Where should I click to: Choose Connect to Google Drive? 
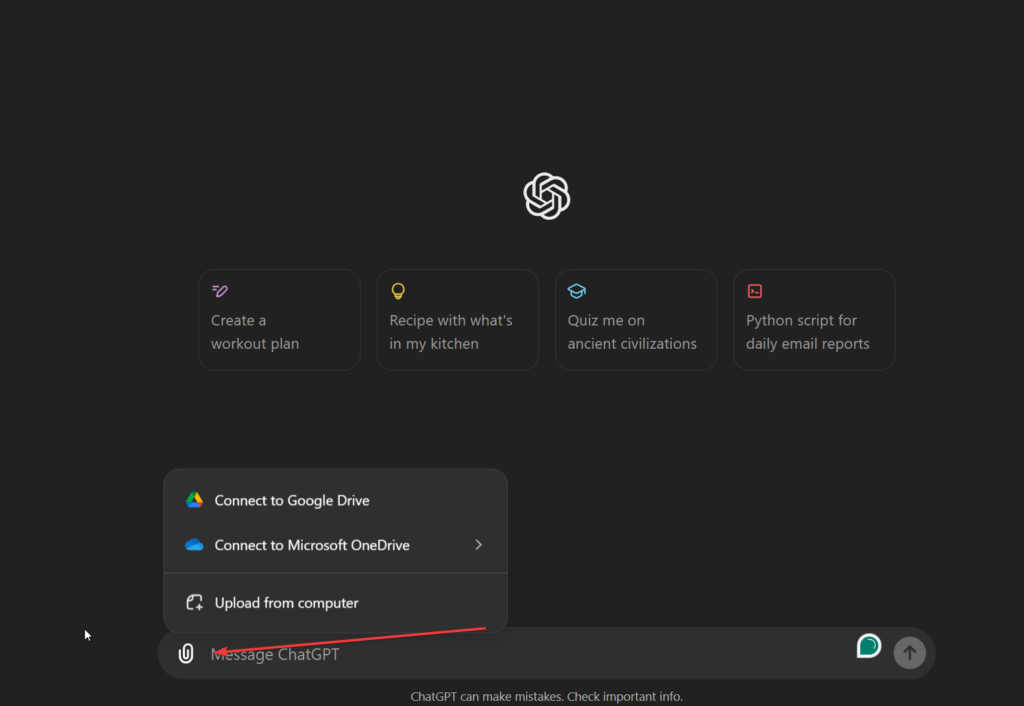pyautogui.click(x=335, y=500)
